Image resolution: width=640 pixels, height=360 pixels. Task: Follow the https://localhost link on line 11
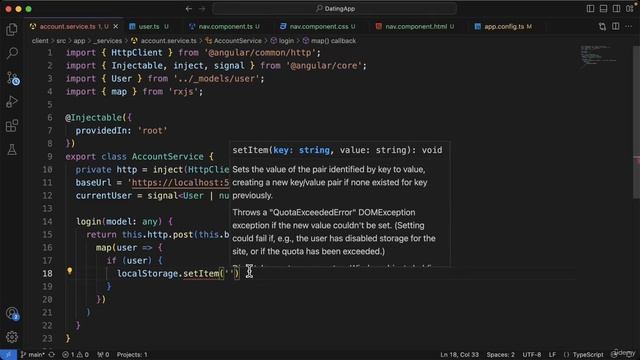click(x=180, y=183)
